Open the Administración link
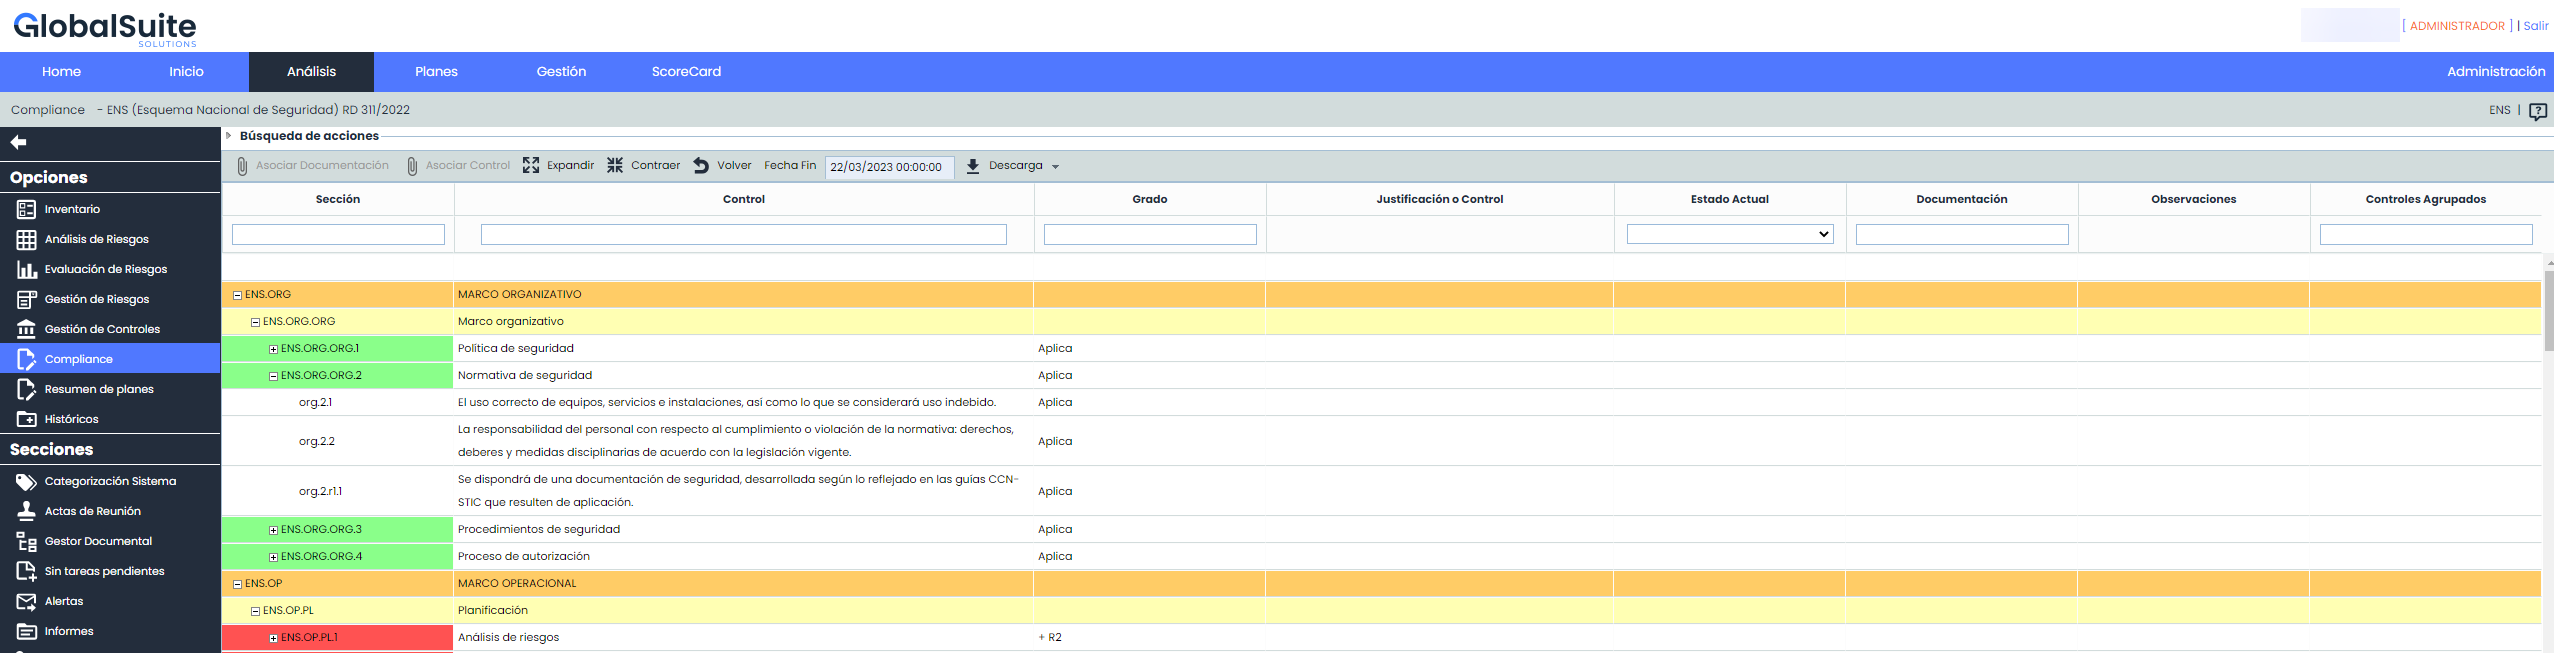 [x=2495, y=72]
